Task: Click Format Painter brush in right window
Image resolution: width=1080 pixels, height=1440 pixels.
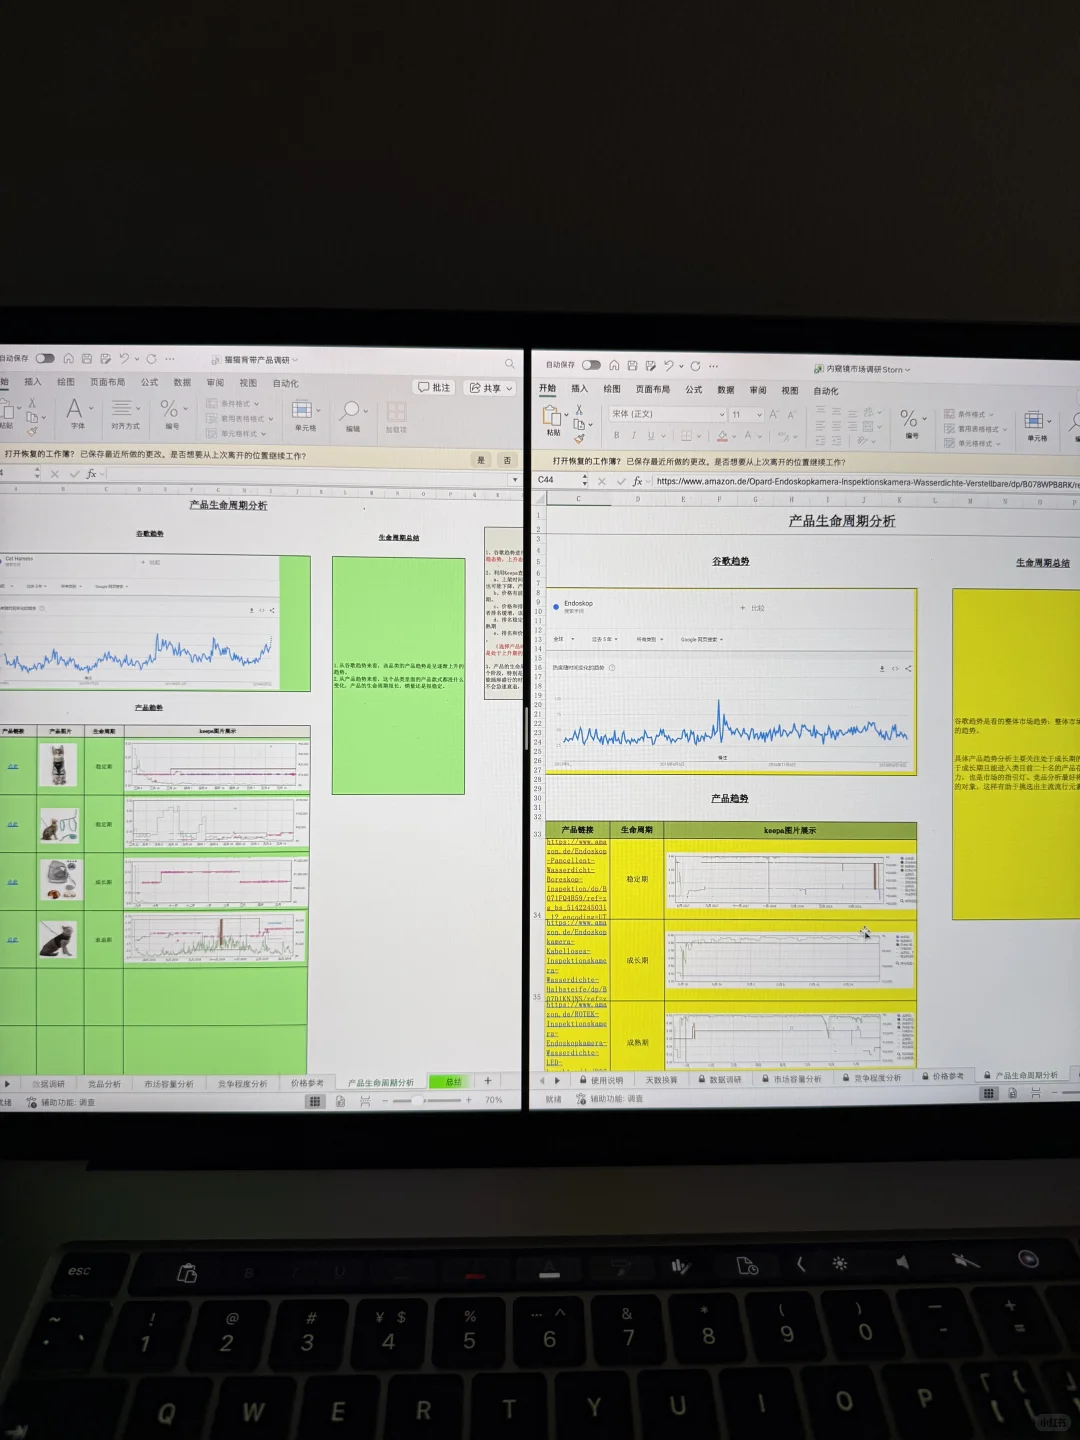Action: click(x=579, y=438)
